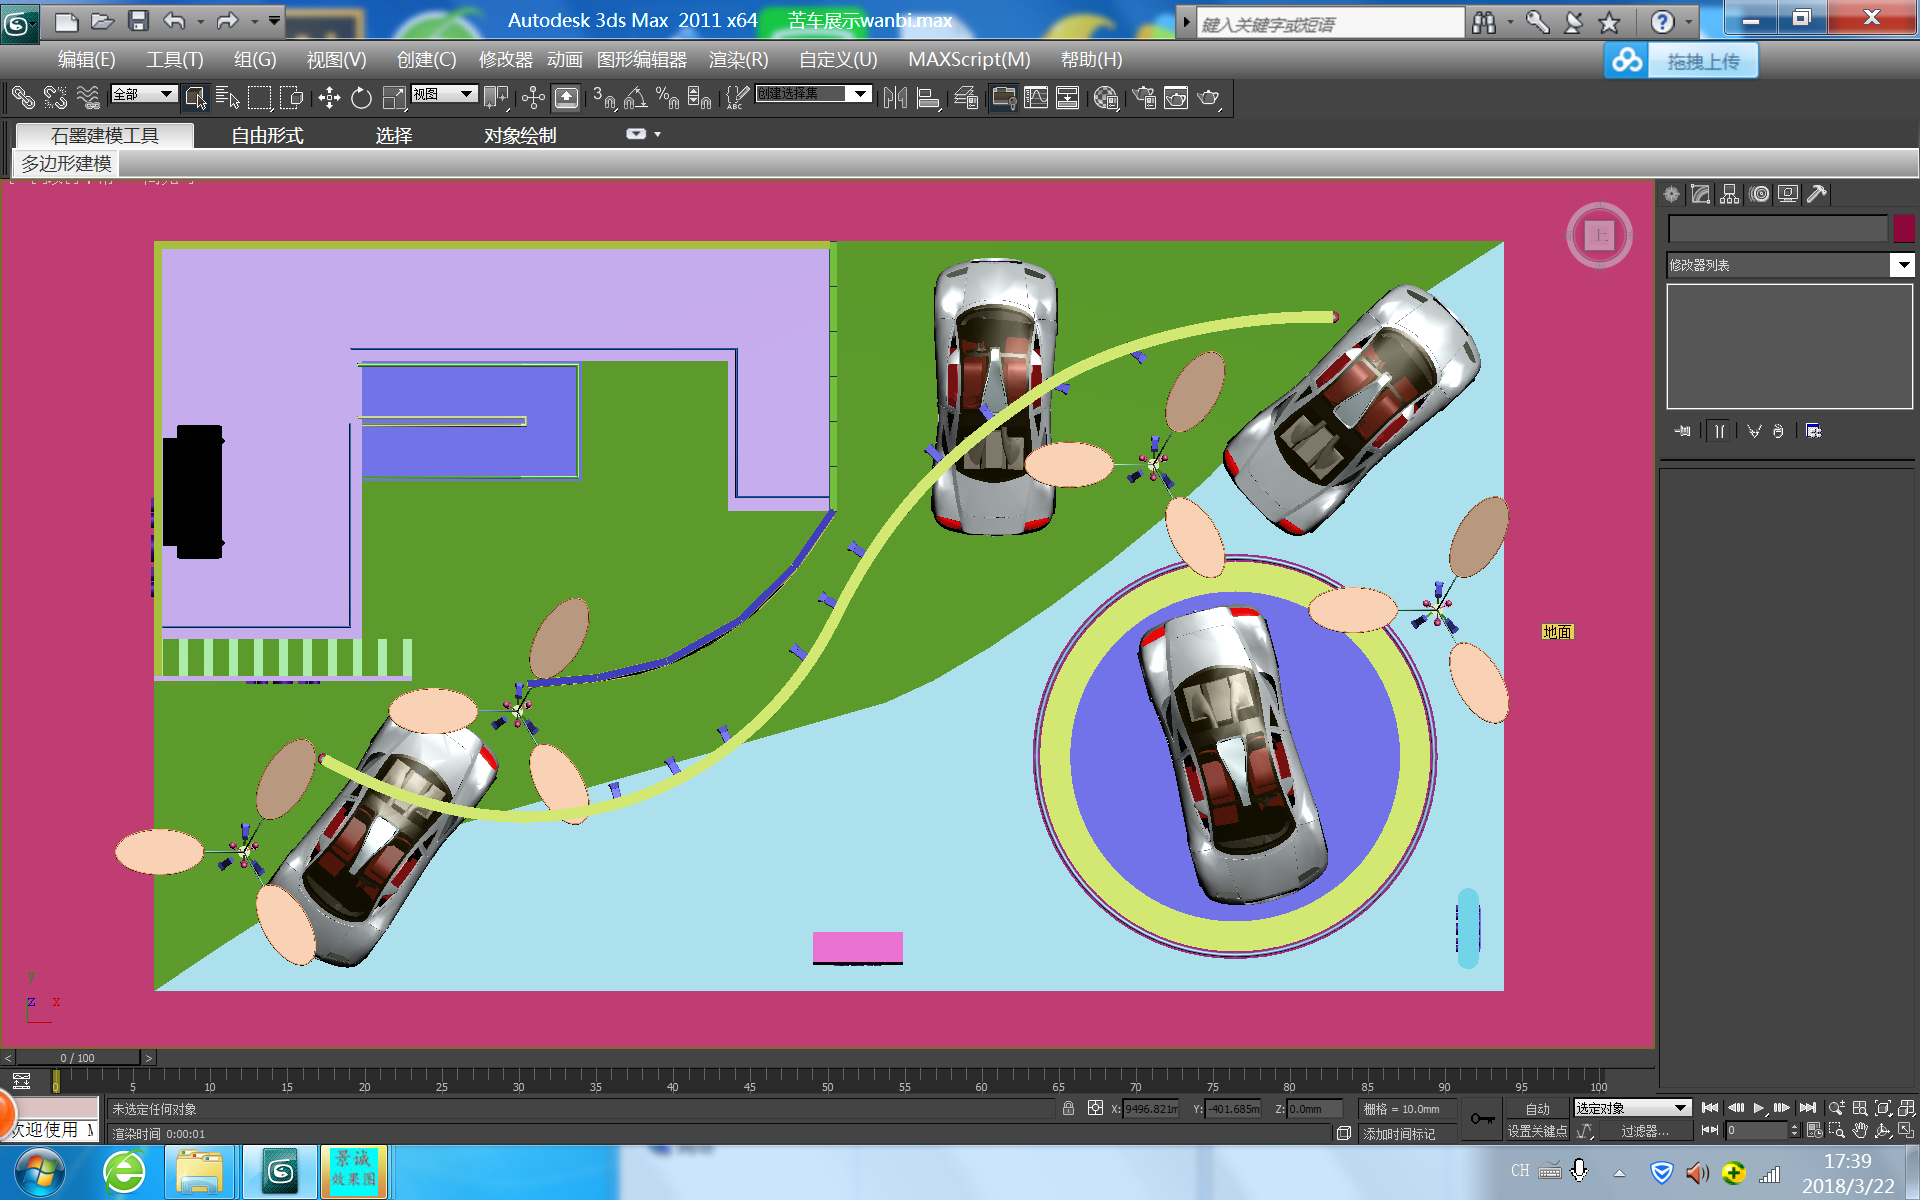Click Bind to Space Warp icon
Image resolution: width=1920 pixels, height=1200 pixels.
pos(88,97)
